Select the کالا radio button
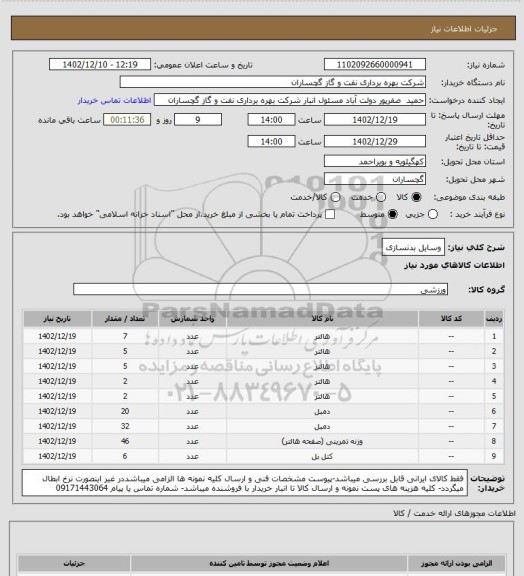Viewport: 524px width, 576px height. [416, 197]
